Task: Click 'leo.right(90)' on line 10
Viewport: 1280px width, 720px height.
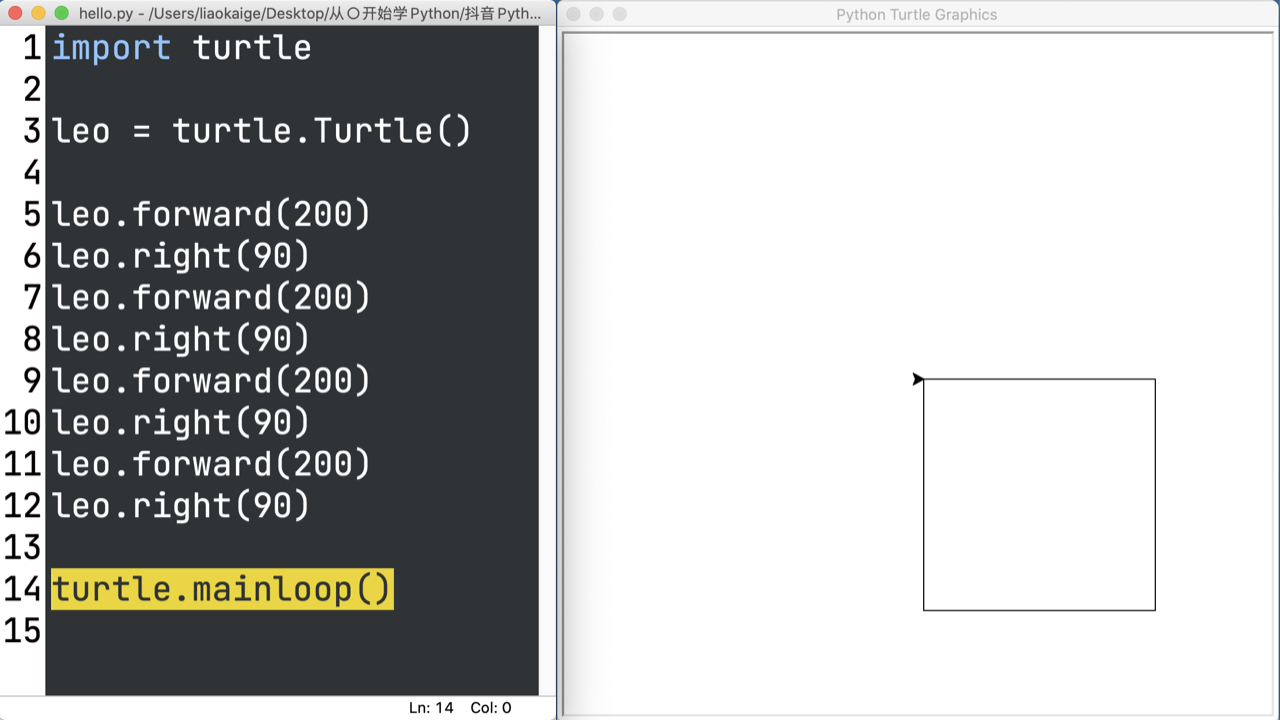Action: (181, 423)
